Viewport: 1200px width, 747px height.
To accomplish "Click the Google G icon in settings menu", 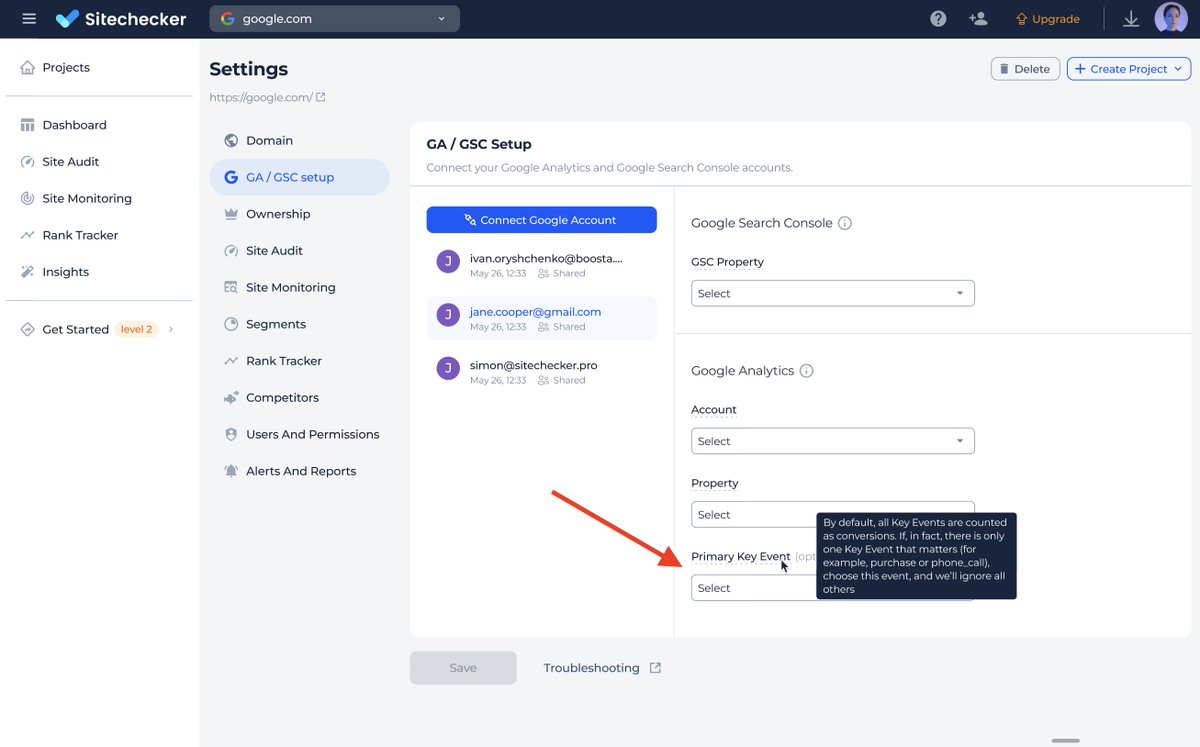I will pyautogui.click(x=231, y=177).
